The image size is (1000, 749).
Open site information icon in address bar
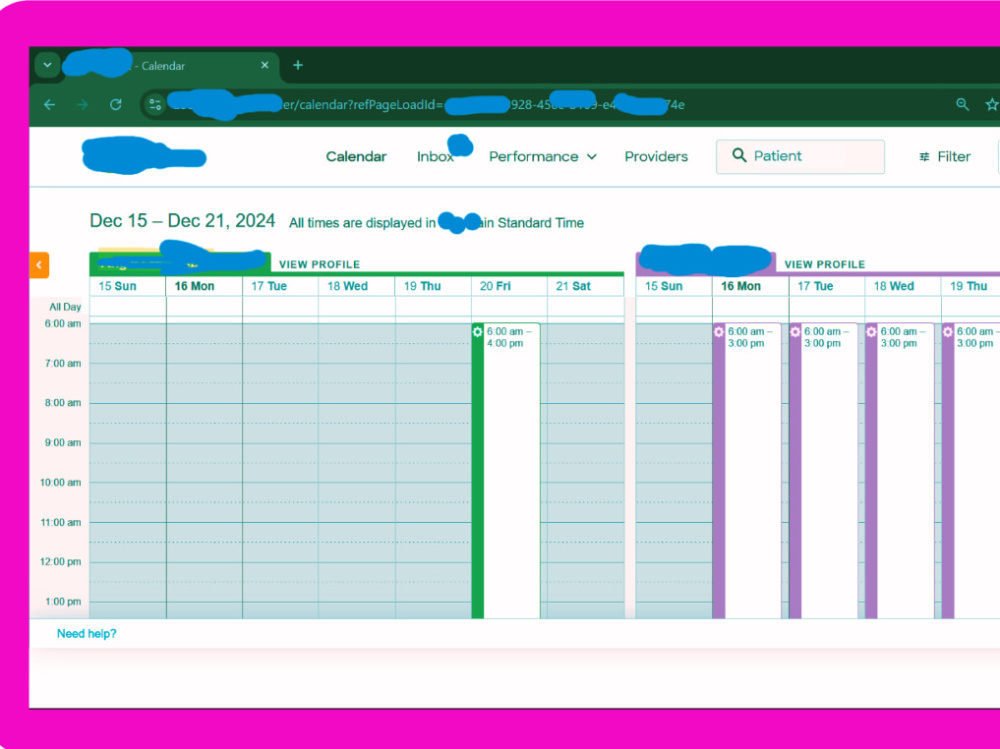(x=155, y=105)
